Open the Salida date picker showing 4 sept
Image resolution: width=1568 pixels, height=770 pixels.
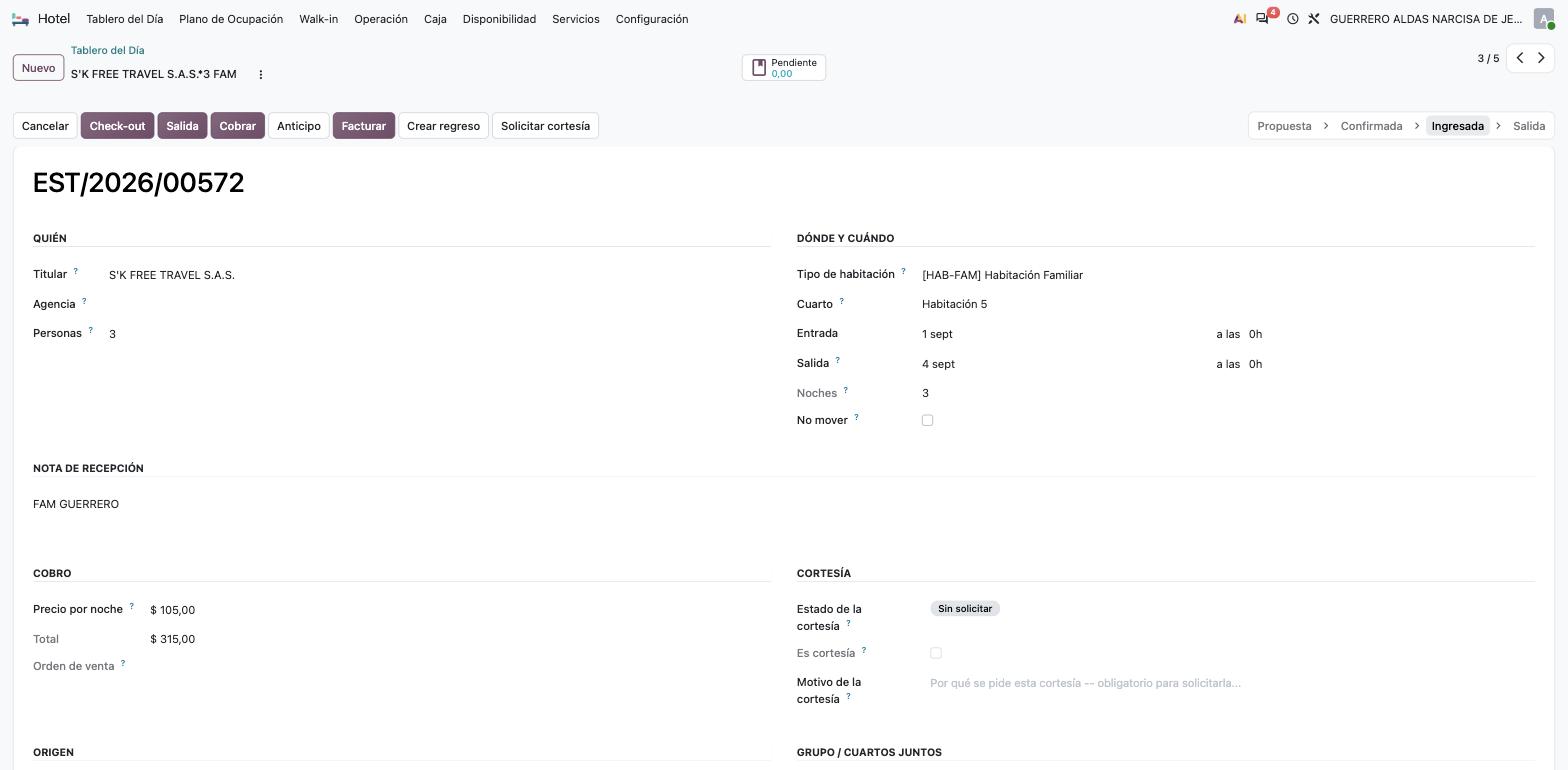(x=1063, y=364)
